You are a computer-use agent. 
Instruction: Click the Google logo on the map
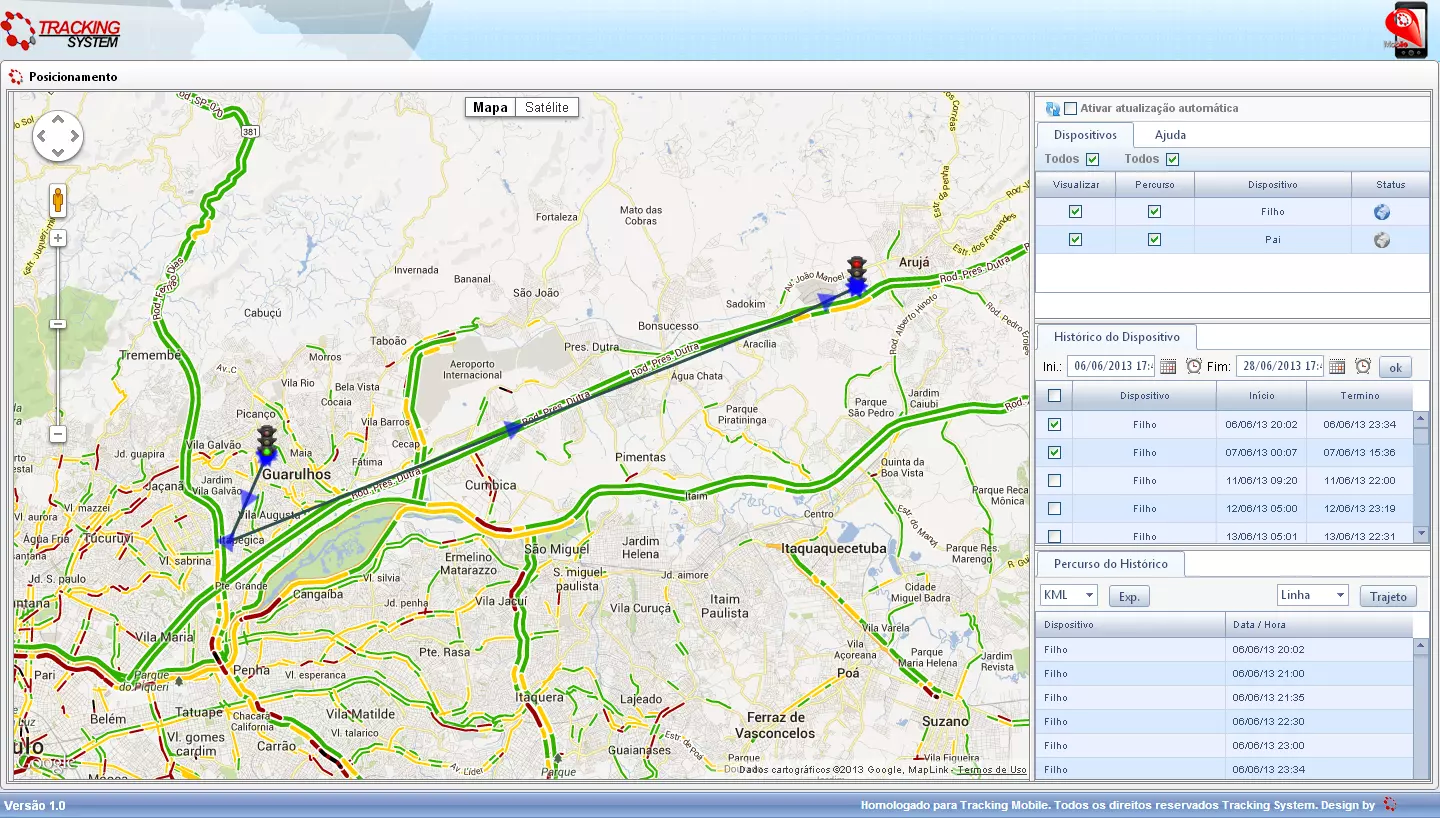point(48,763)
